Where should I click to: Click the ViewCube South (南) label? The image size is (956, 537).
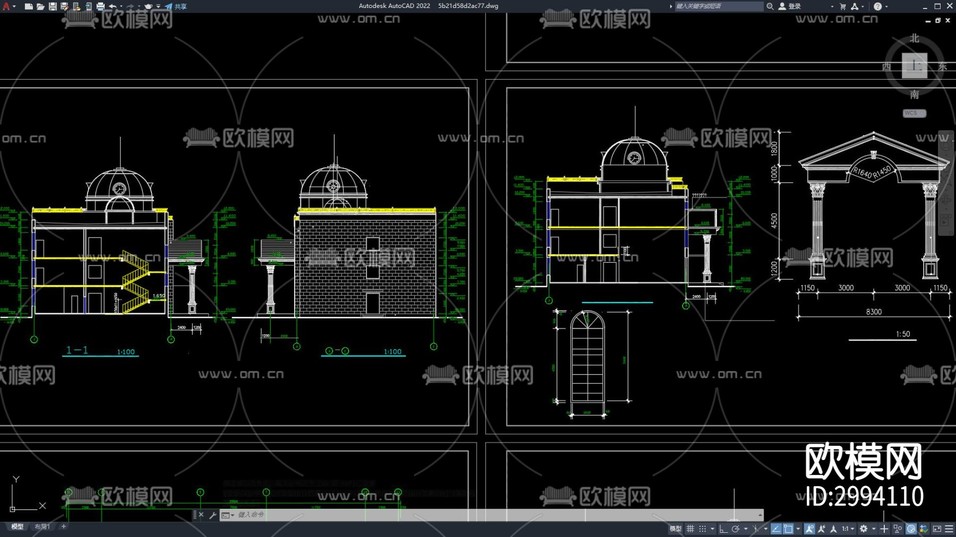915,94
